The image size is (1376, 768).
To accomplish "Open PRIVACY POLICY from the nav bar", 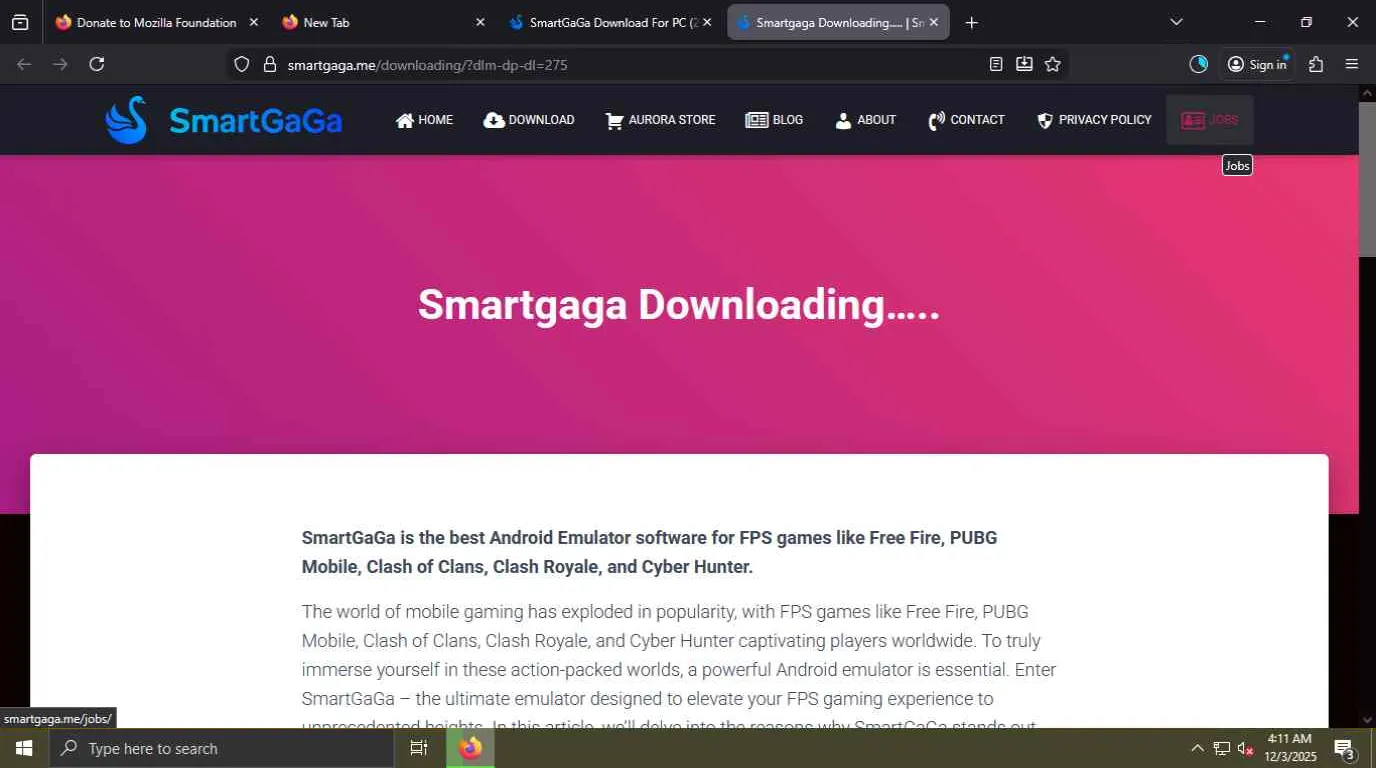I will click(1094, 120).
